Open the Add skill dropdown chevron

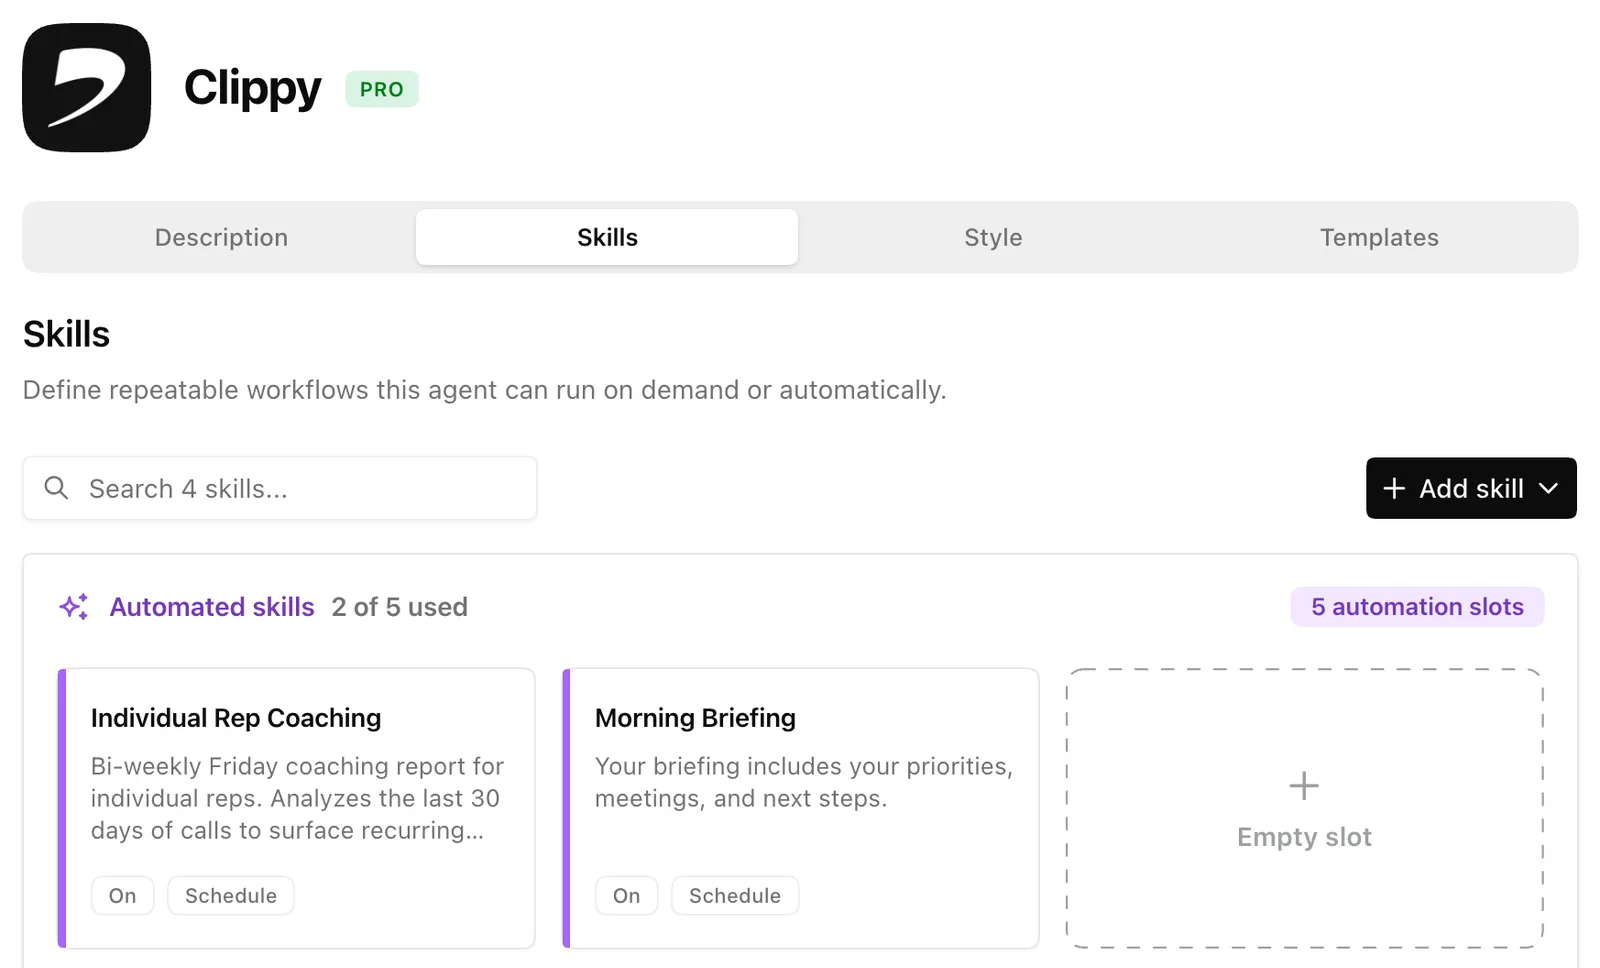tap(1548, 488)
